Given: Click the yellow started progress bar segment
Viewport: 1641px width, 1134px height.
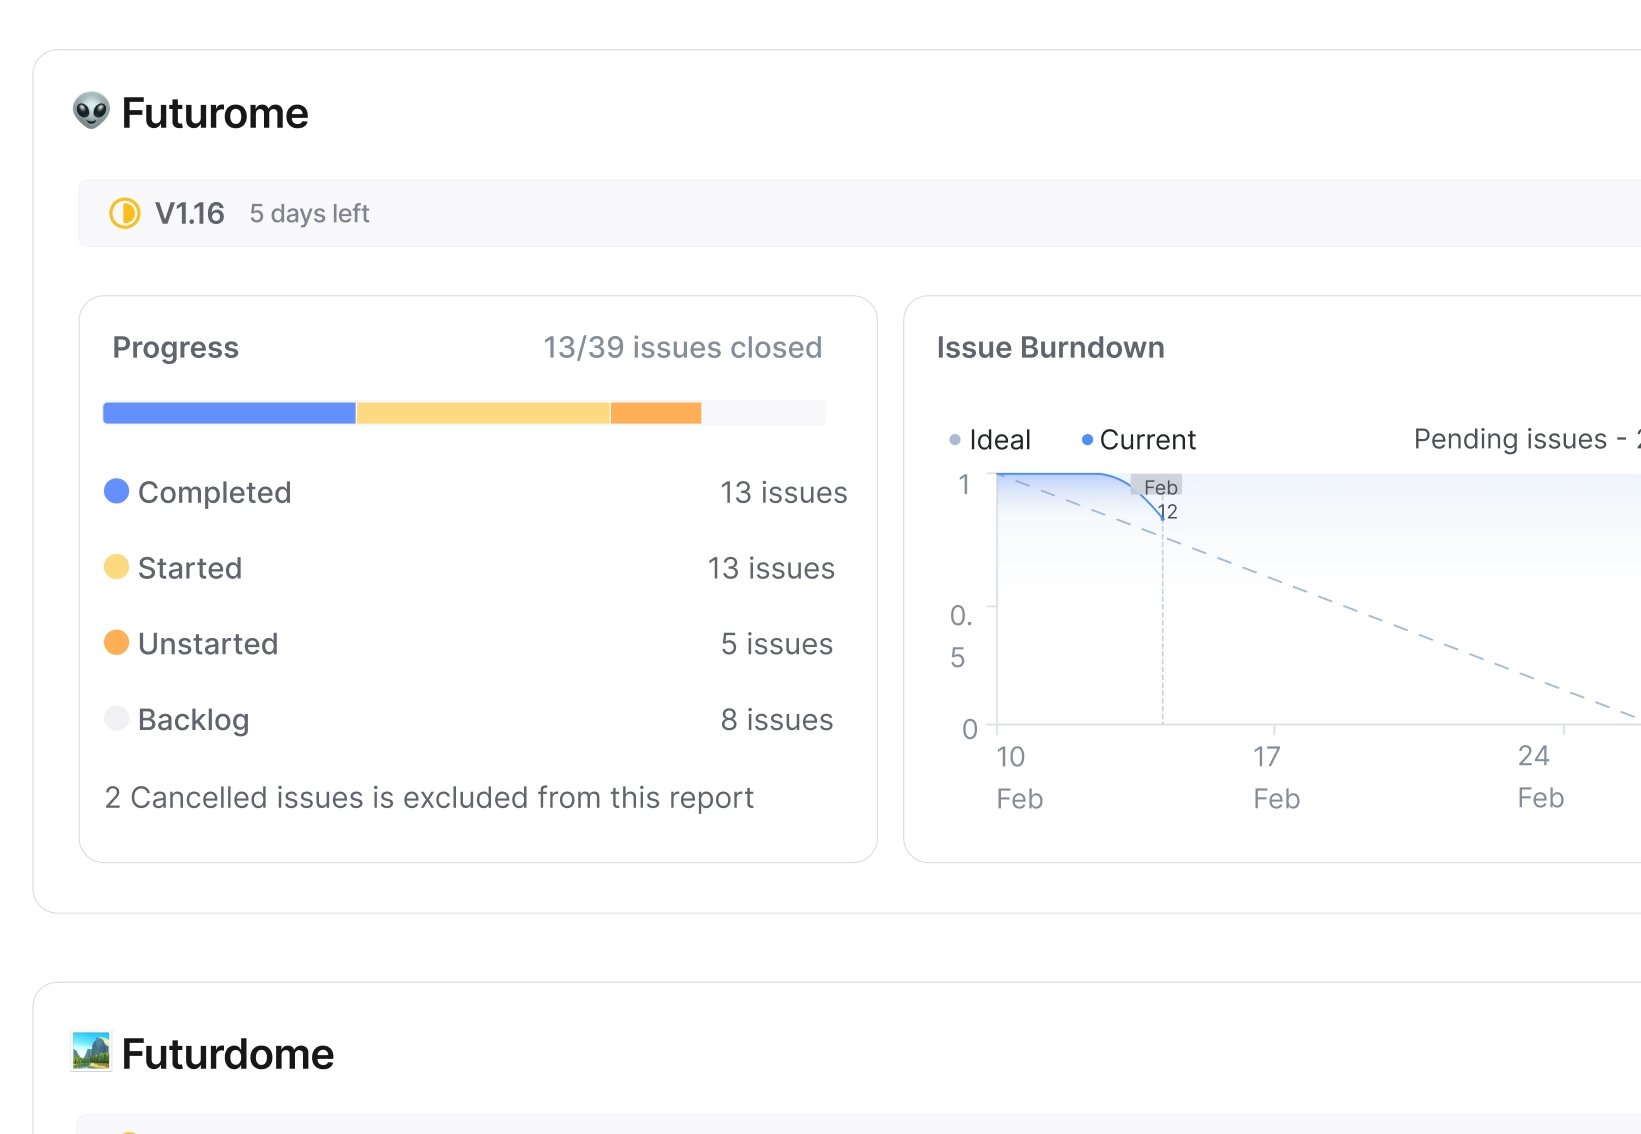Looking at the screenshot, I should click(x=483, y=413).
